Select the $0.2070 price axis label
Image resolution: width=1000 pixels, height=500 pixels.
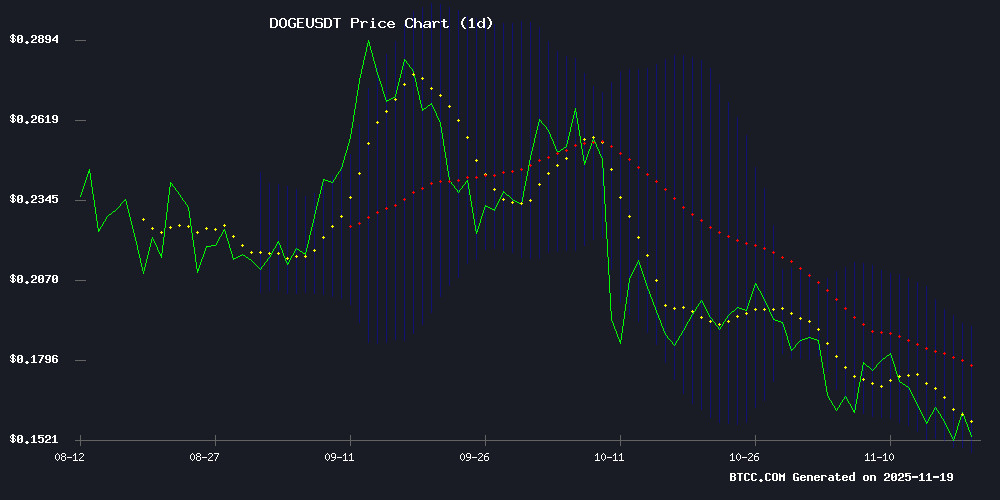coord(34,280)
